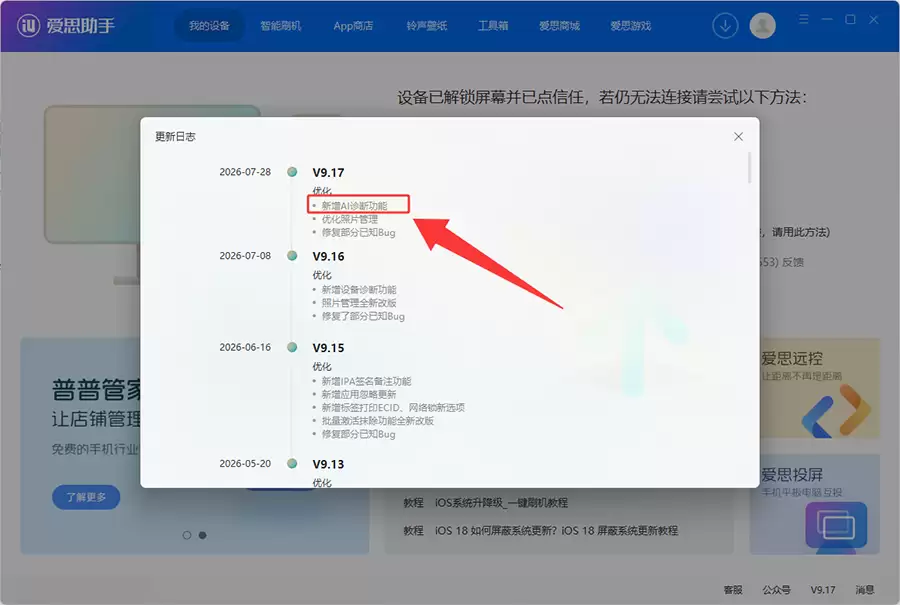Click the 批量激活抹除功能全新改版 entry

(x=378, y=421)
